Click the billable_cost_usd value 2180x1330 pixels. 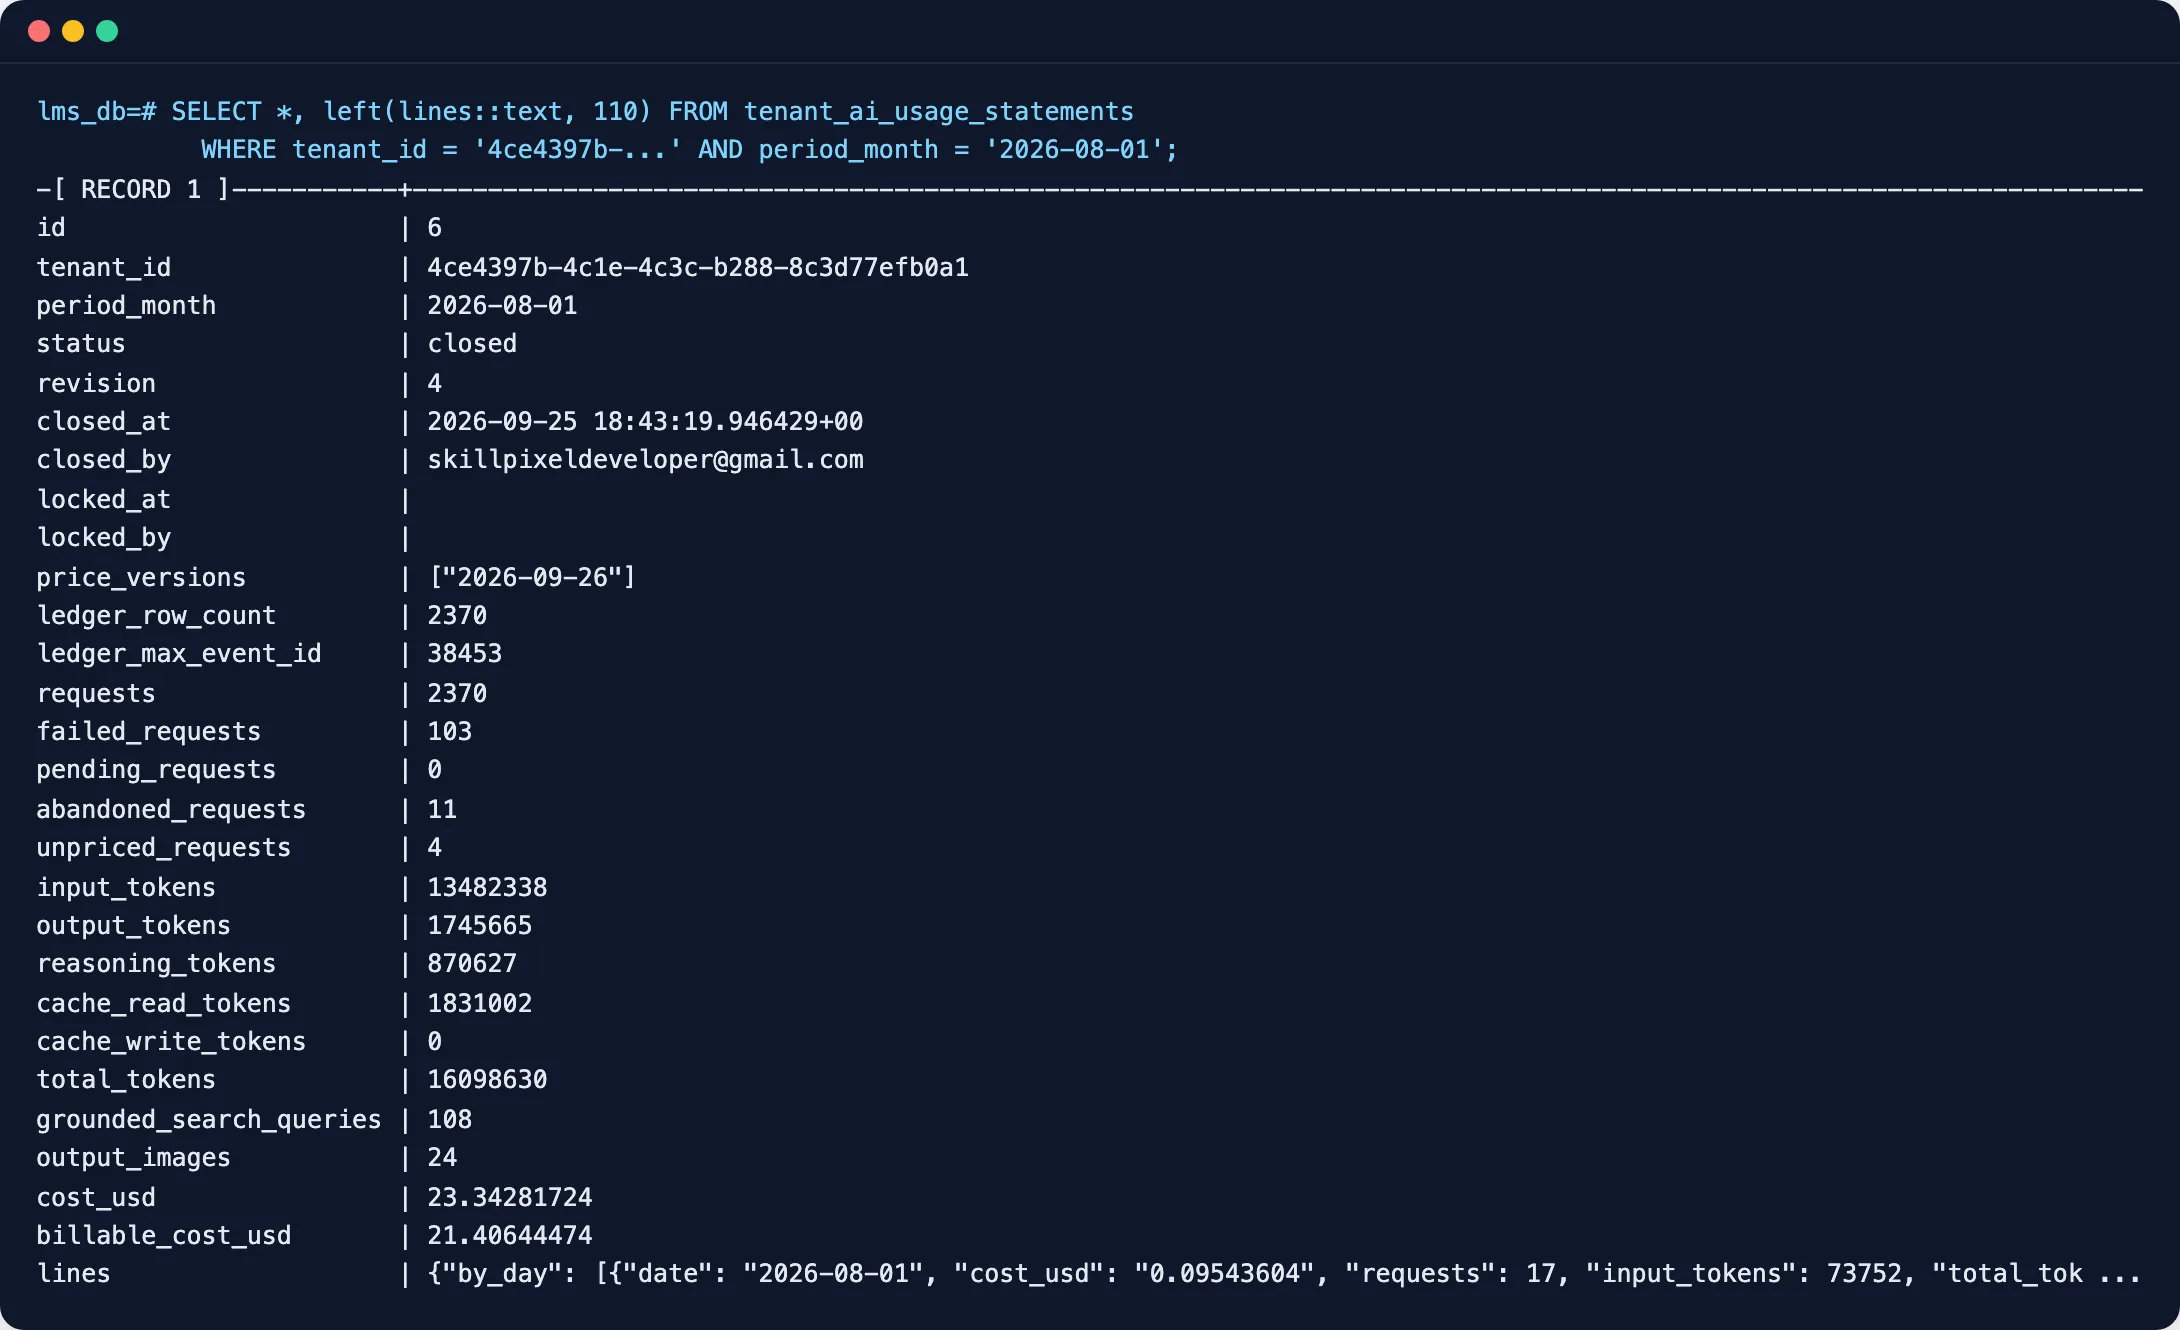click(510, 1235)
